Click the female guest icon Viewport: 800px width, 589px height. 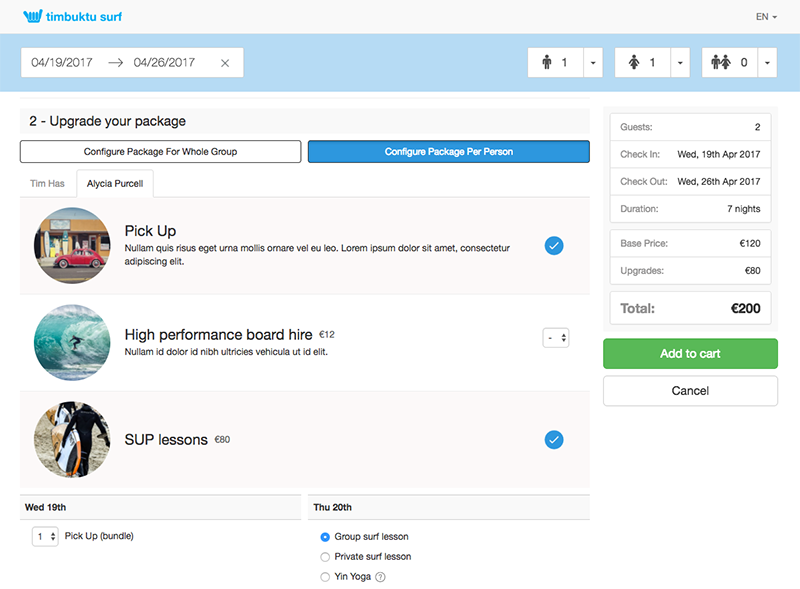point(634,63)
